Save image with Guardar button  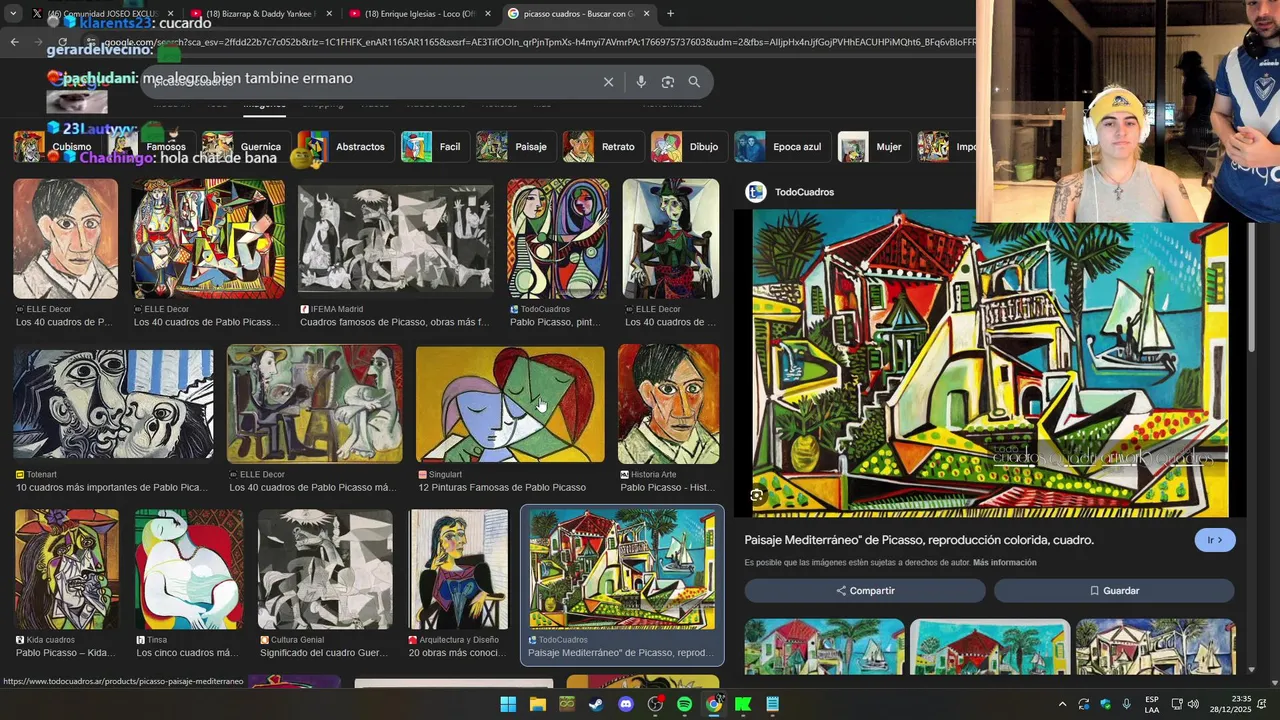click(x=1114, y=591)
